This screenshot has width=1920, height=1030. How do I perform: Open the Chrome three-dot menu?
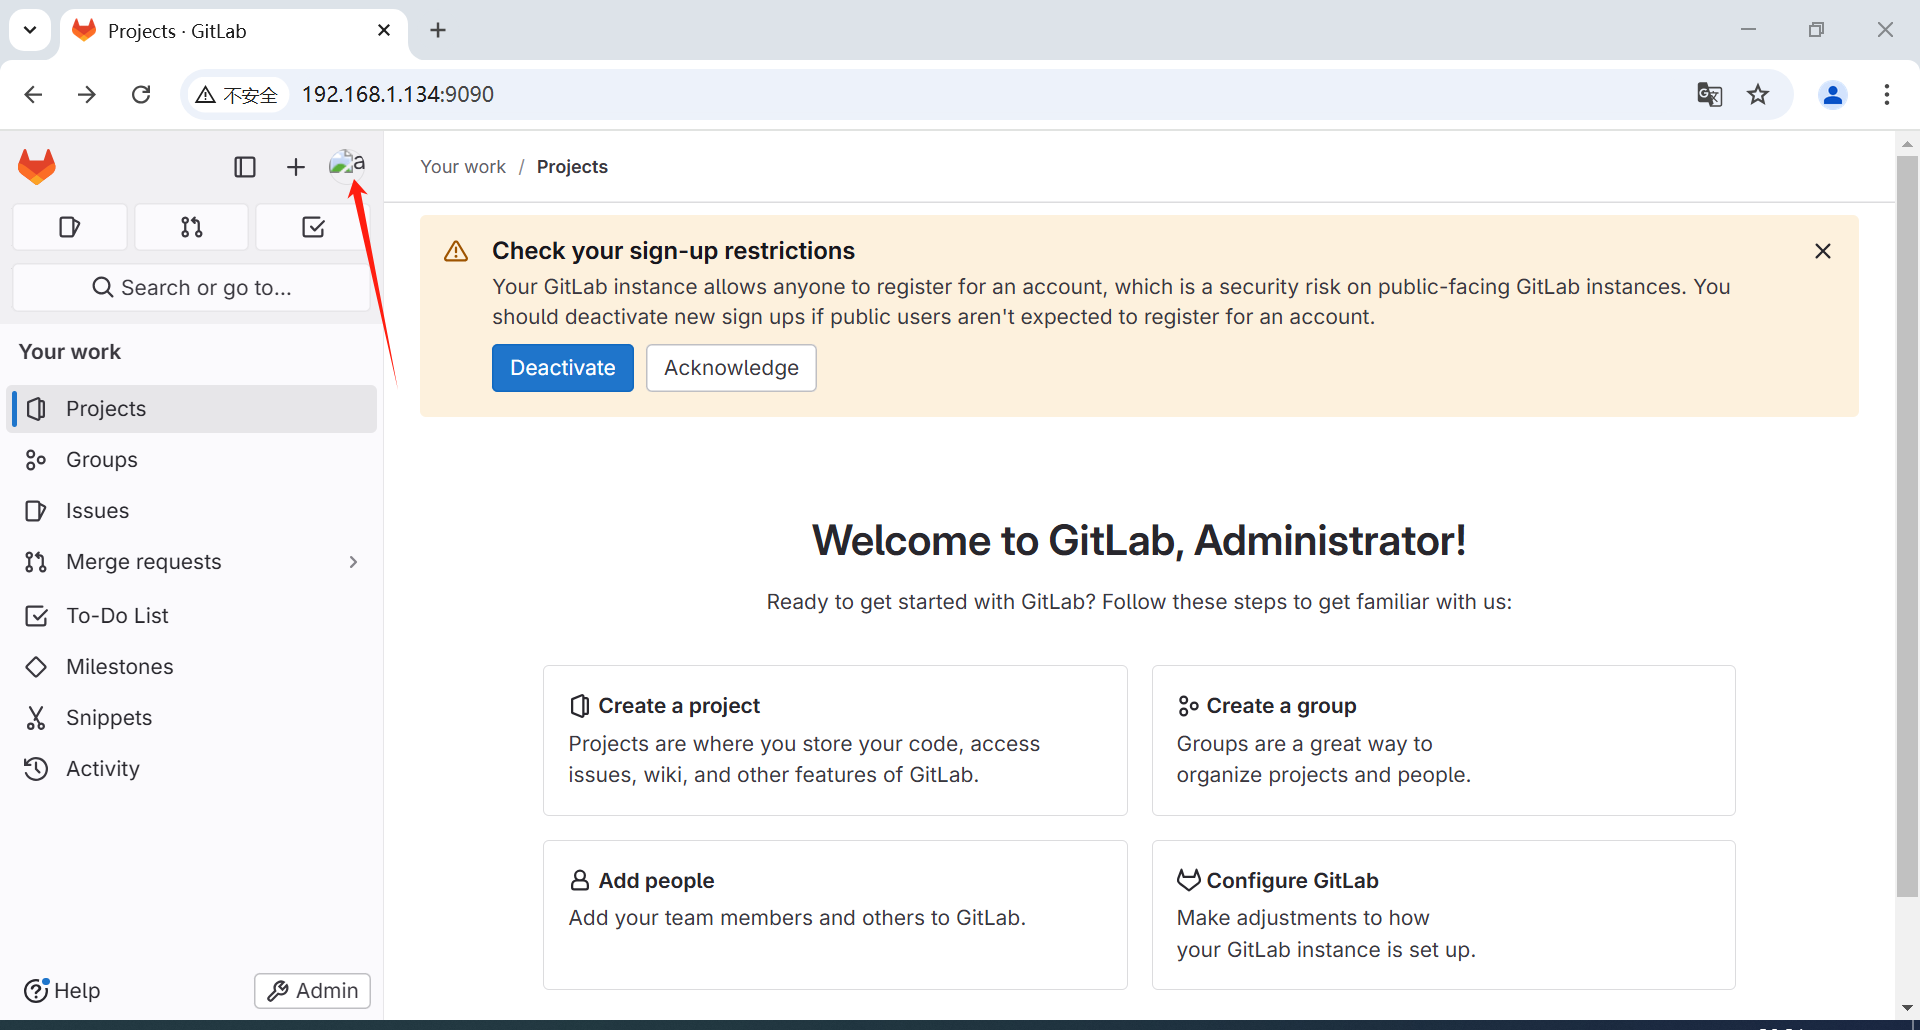(1887, 95)
